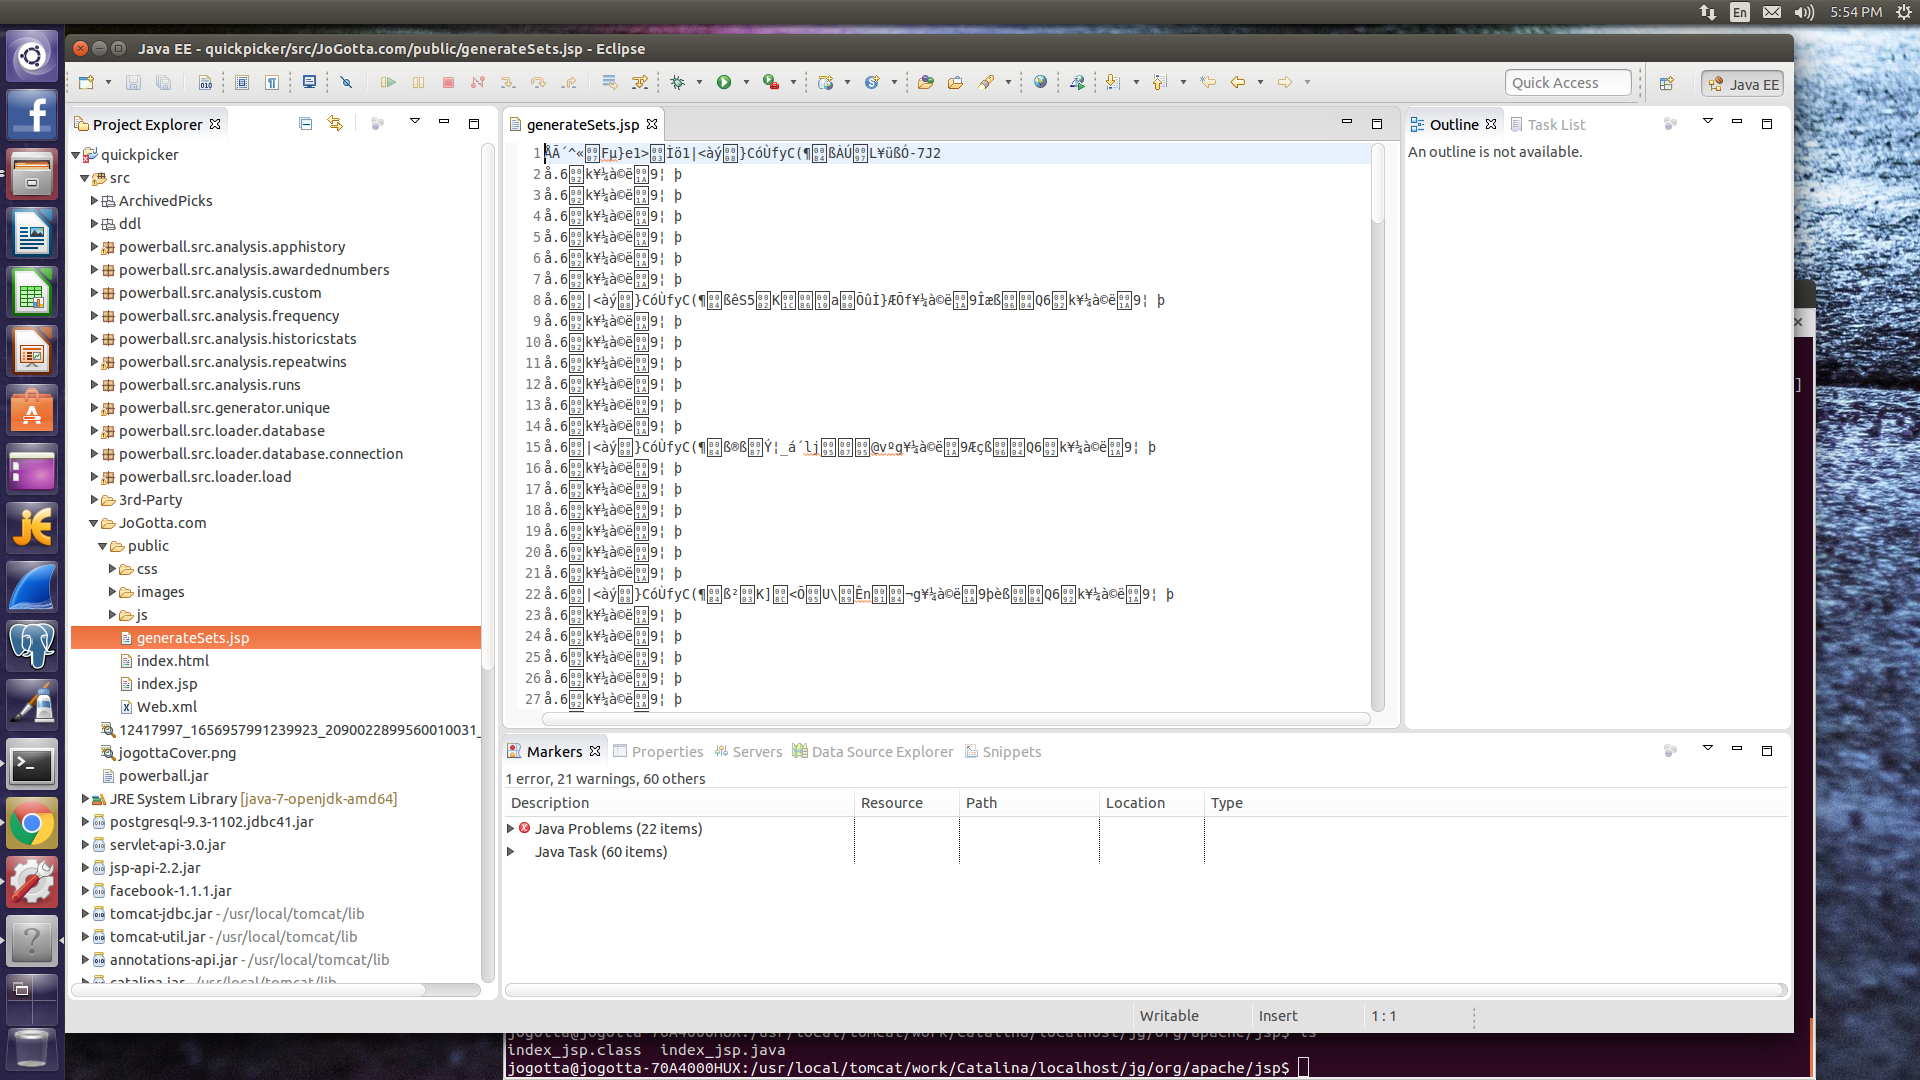
Task: Click the Location column header
Action: (1151, 803)
